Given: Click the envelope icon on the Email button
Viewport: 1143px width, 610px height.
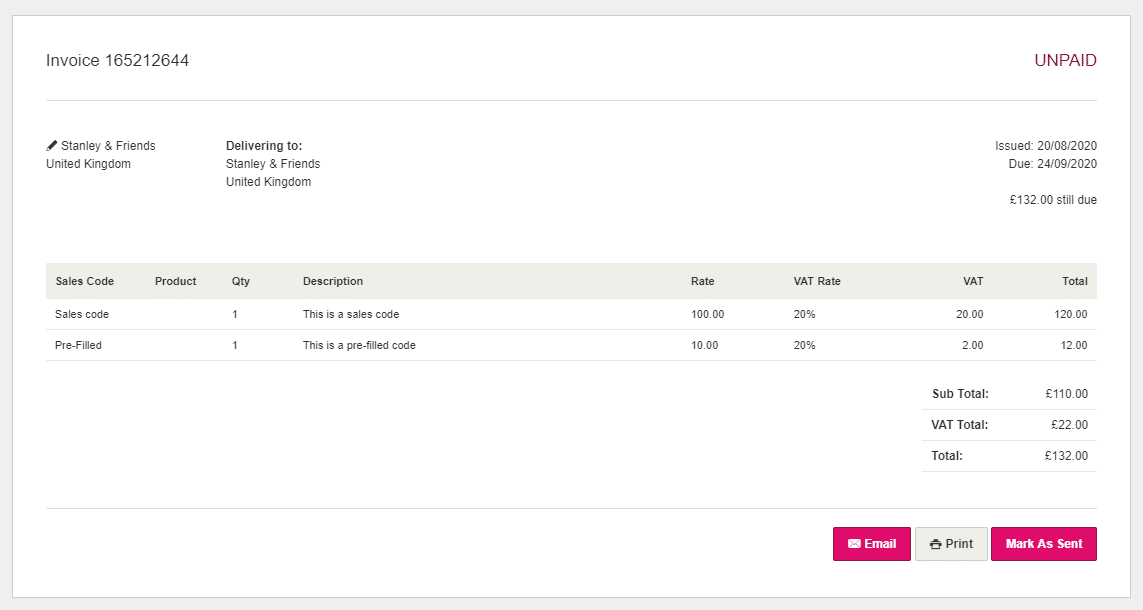Looking at the screenshot, I should (854, 544).
